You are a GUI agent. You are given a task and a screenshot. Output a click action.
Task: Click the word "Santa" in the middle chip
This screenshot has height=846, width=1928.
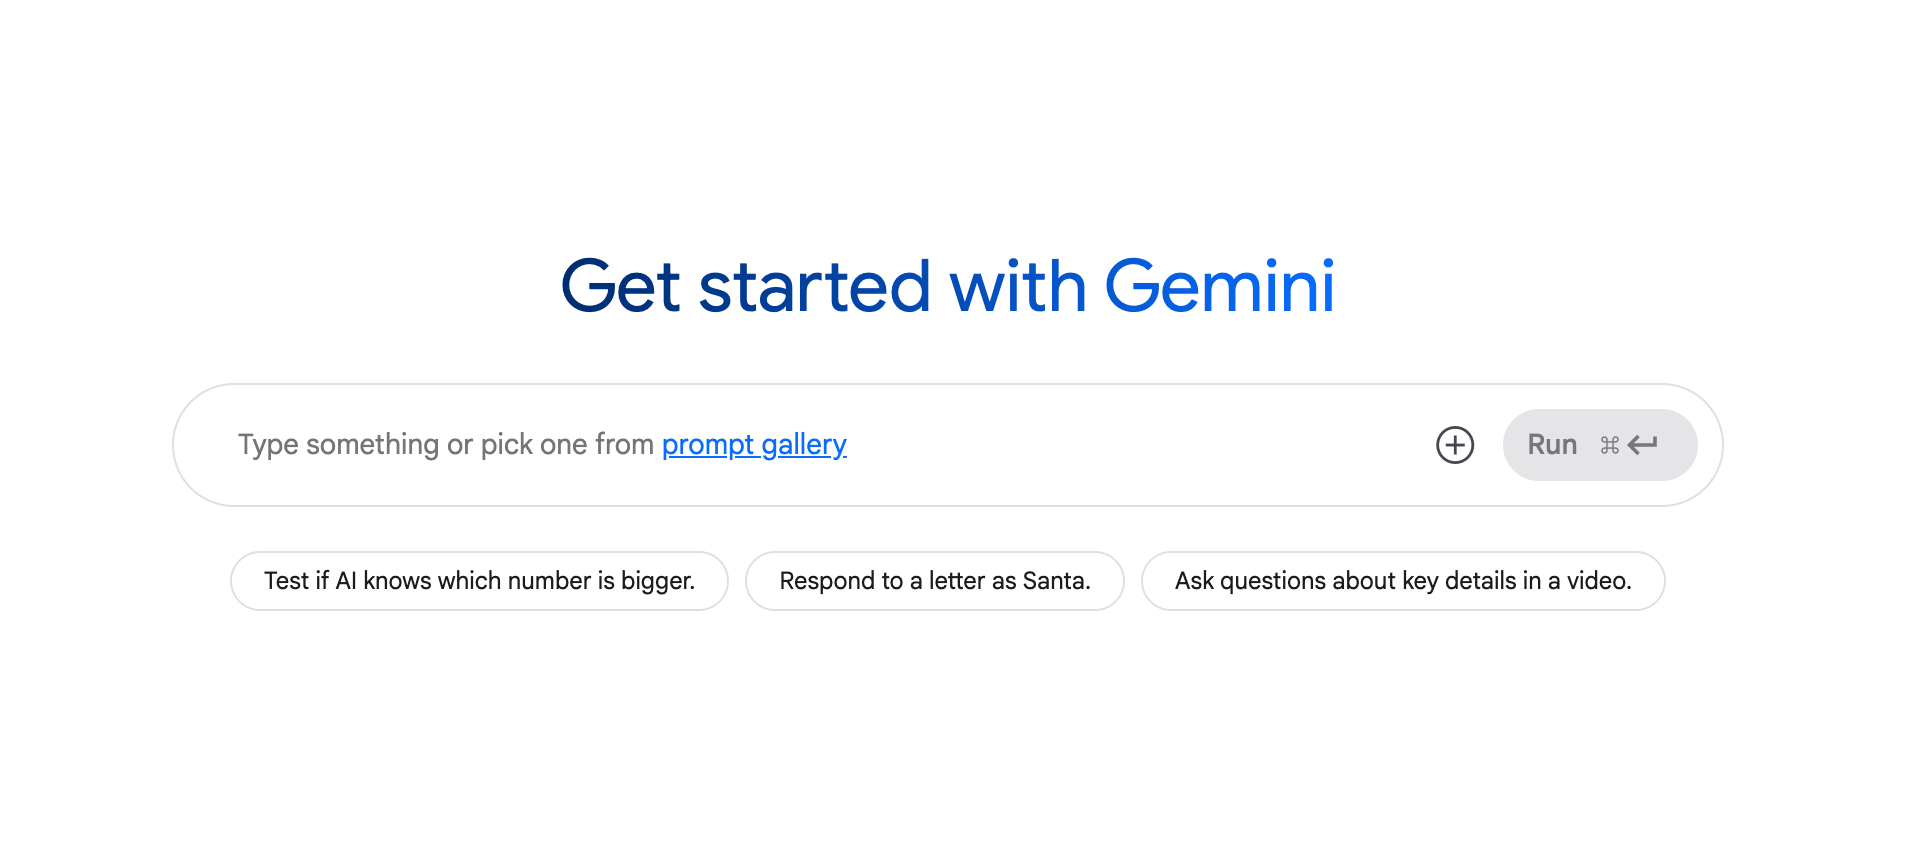pyautogui.click(x=1055, y=581)
